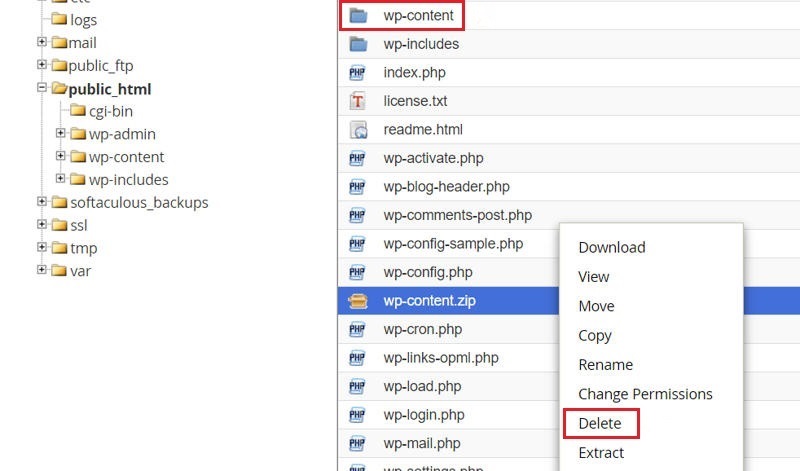
Task: Select the wp-config.php file name
Action: point(428,272)
